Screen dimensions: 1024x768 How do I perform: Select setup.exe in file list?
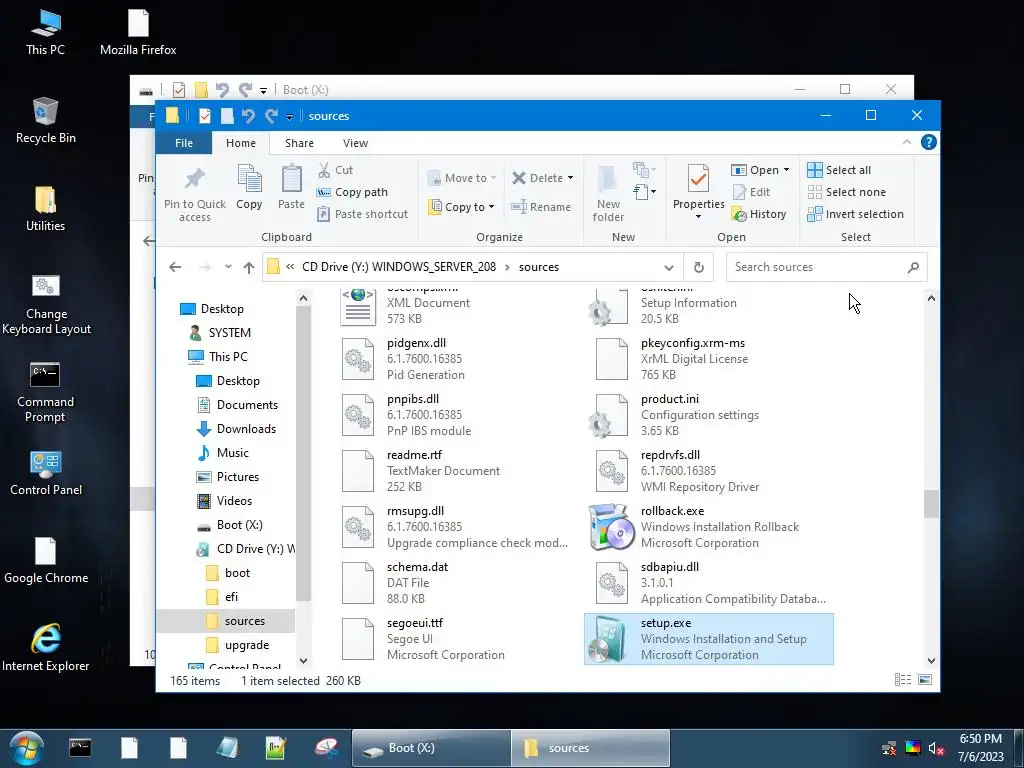point(709,639)
